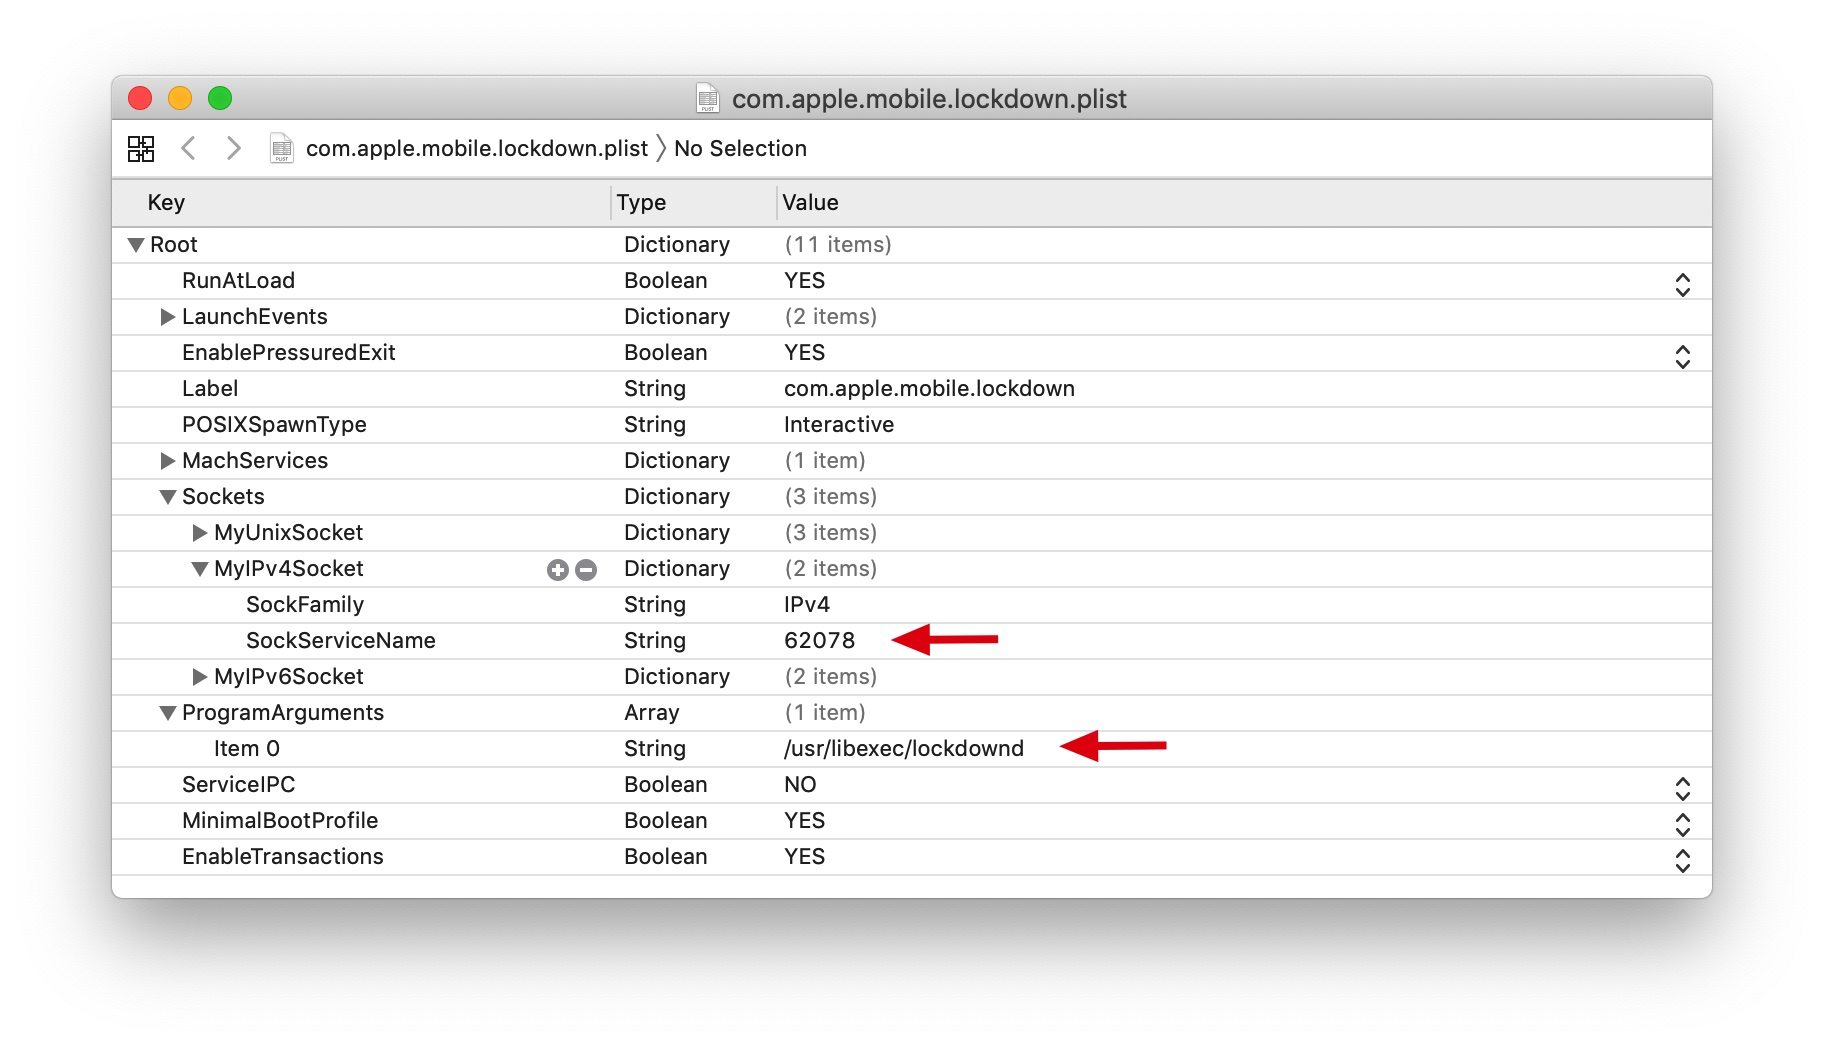Click the MyIPv4Socket key name

289,569
